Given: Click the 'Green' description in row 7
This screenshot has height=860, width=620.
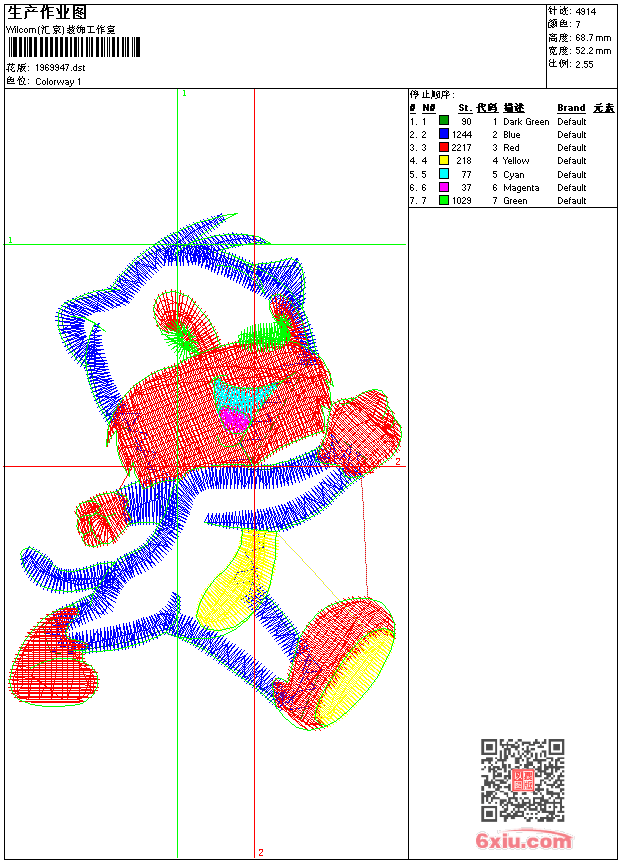Looking at the screenshot, I should pos(515,201).
